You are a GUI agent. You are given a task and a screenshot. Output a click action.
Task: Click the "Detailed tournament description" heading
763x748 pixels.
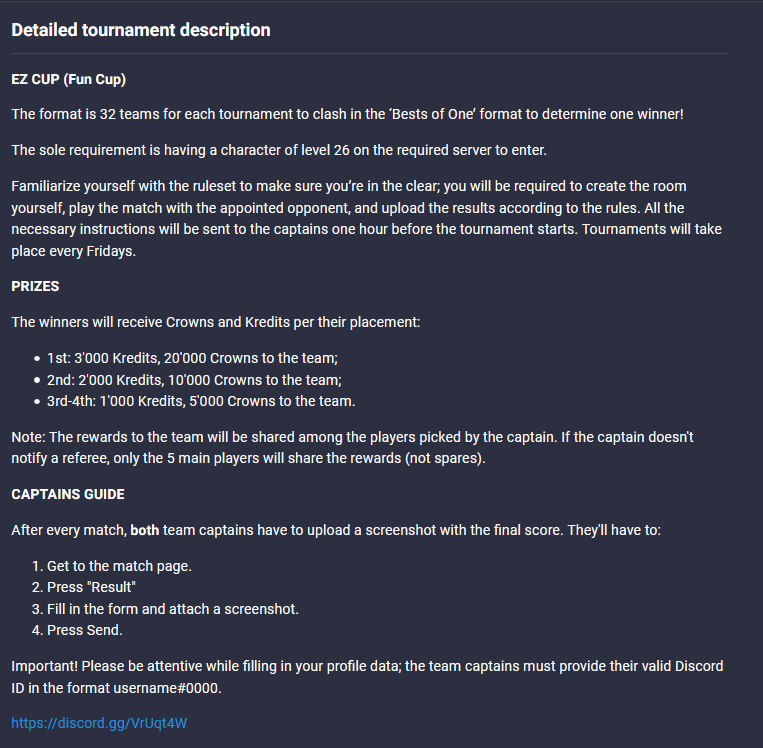click(141, 30)
